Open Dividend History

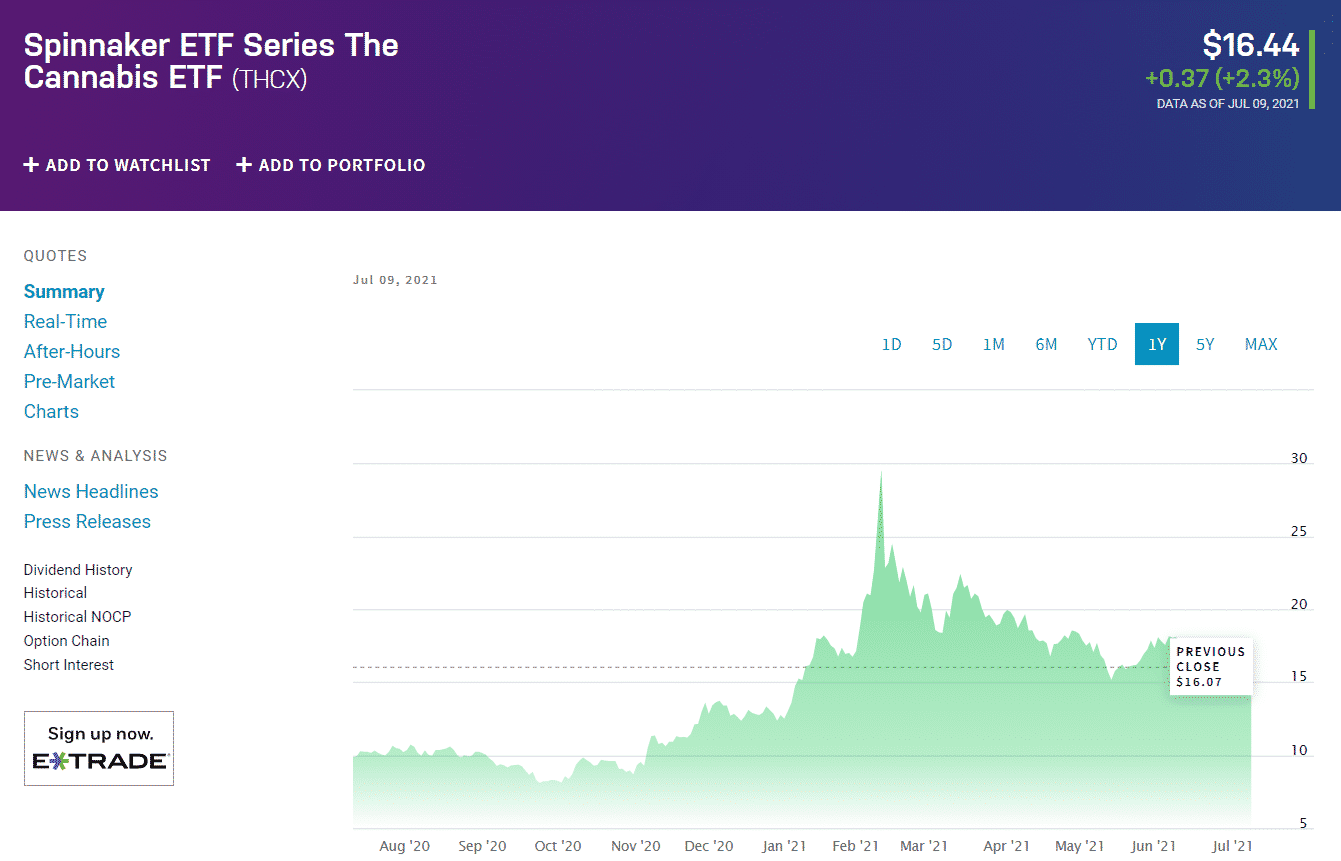pos(78,570)
